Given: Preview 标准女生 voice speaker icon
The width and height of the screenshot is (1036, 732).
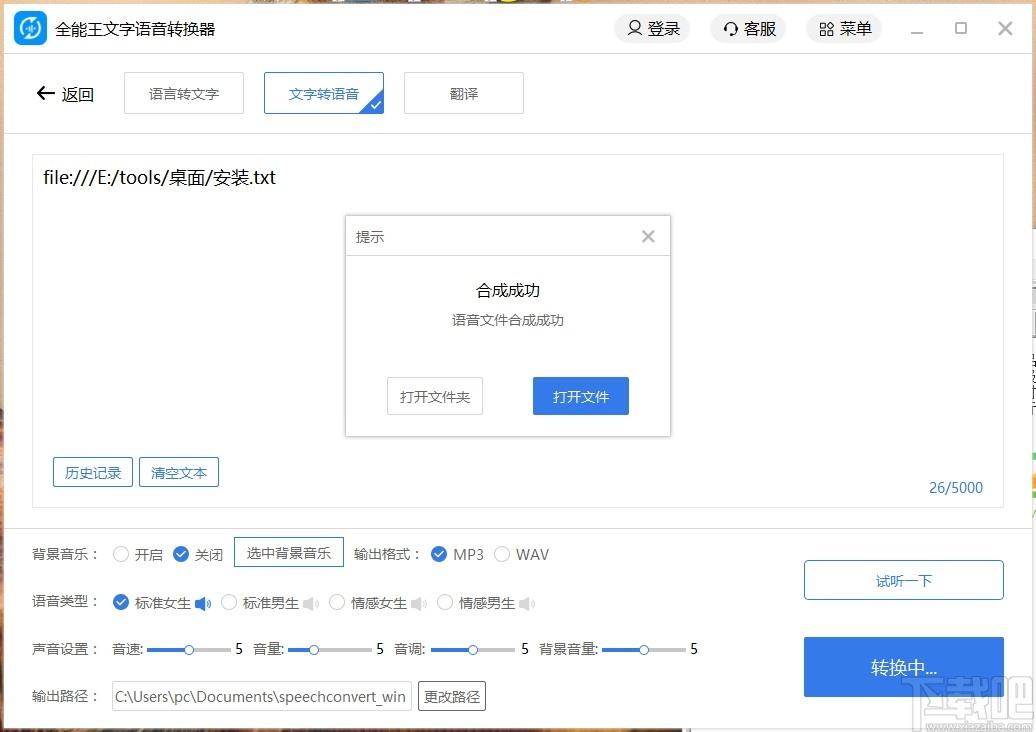Looking at the screenshot, I should 204,603.
